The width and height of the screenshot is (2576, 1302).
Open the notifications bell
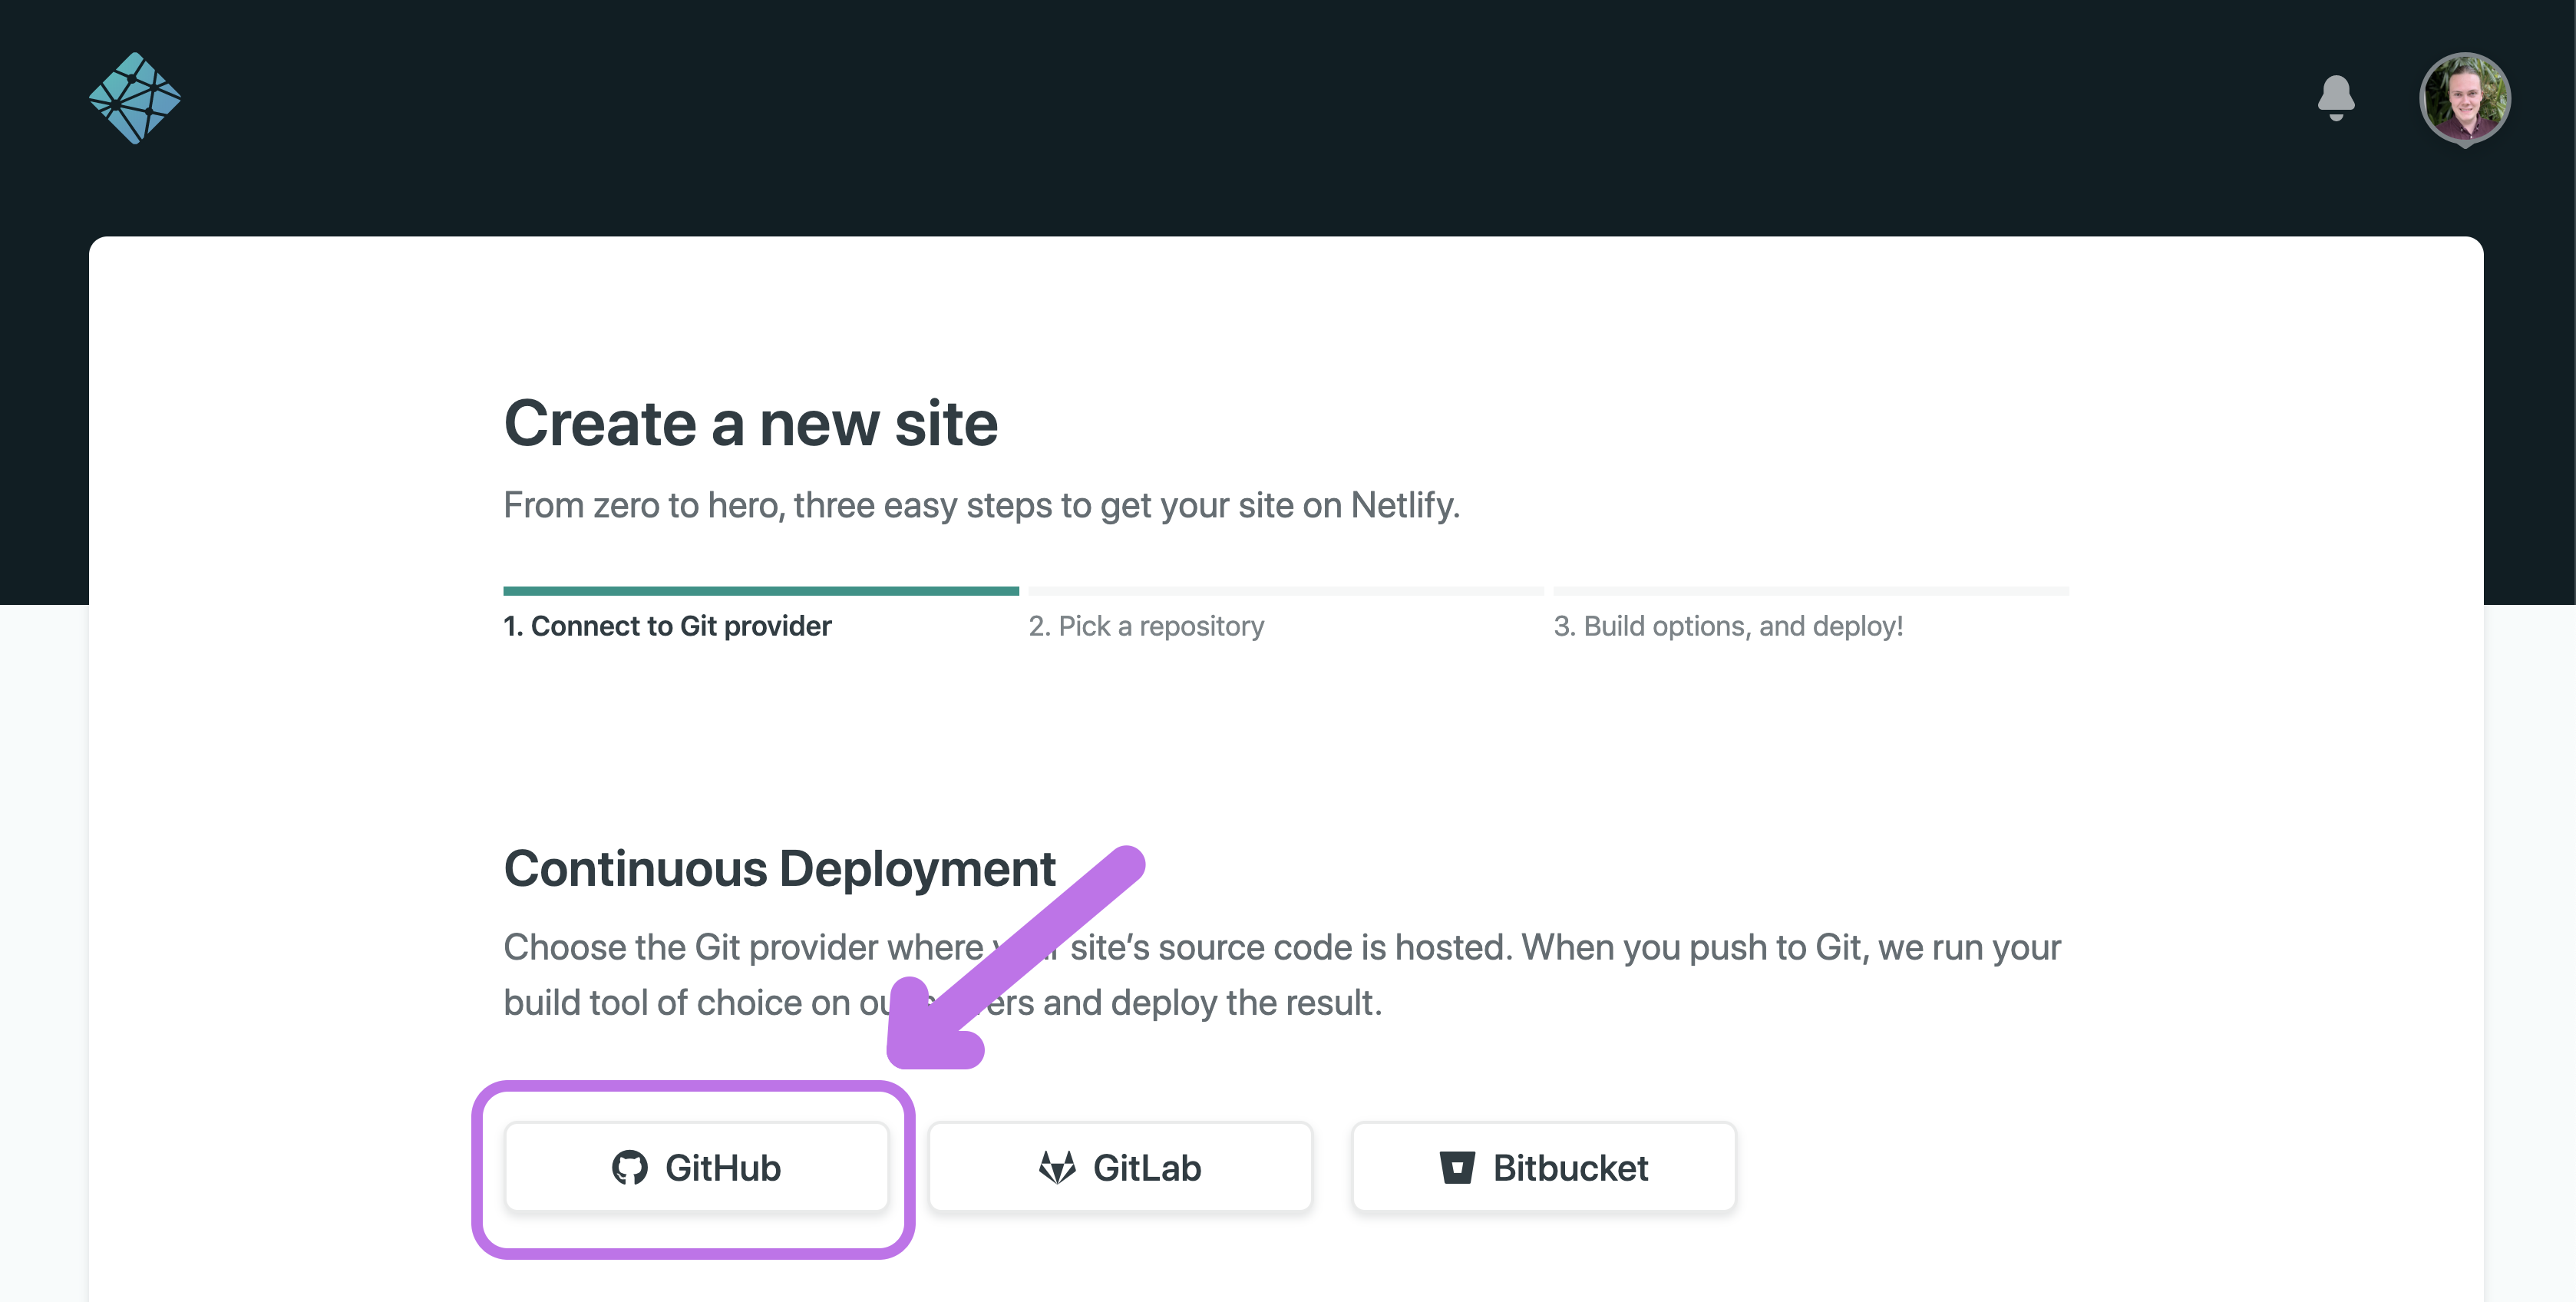click(x=2336, y=98)
